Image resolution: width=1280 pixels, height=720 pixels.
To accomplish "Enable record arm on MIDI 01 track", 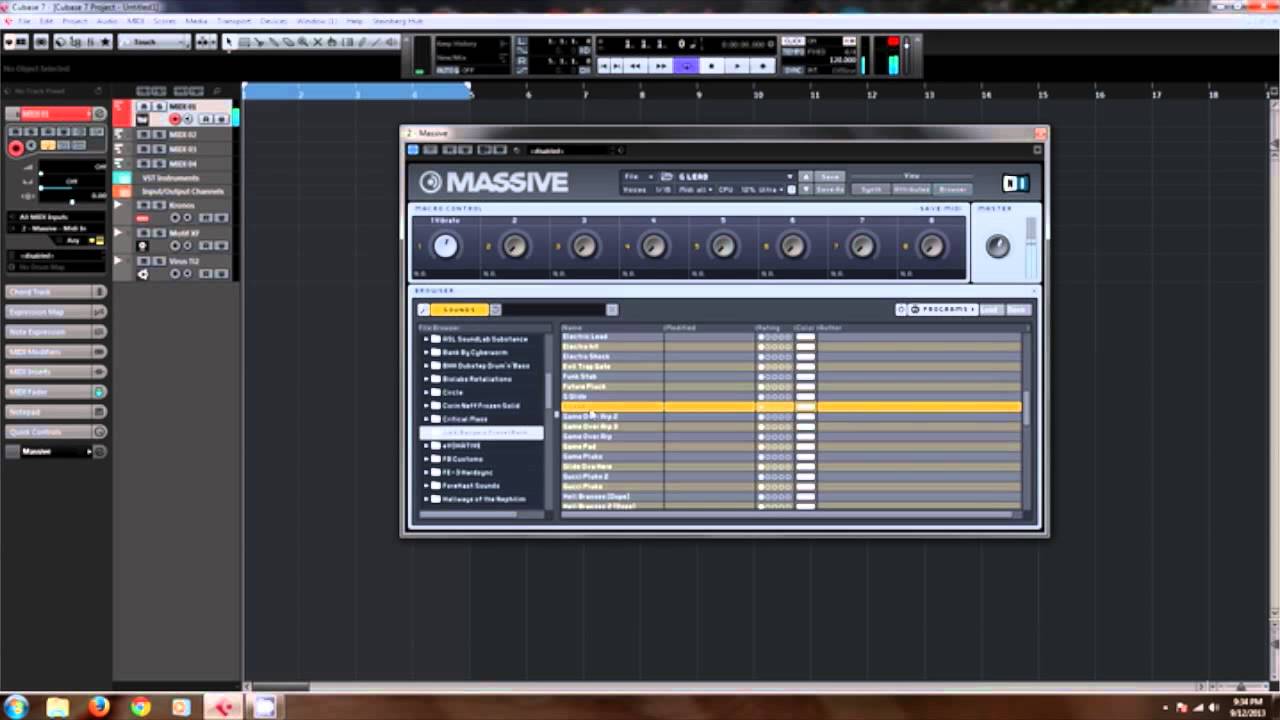I will point(175,119).
